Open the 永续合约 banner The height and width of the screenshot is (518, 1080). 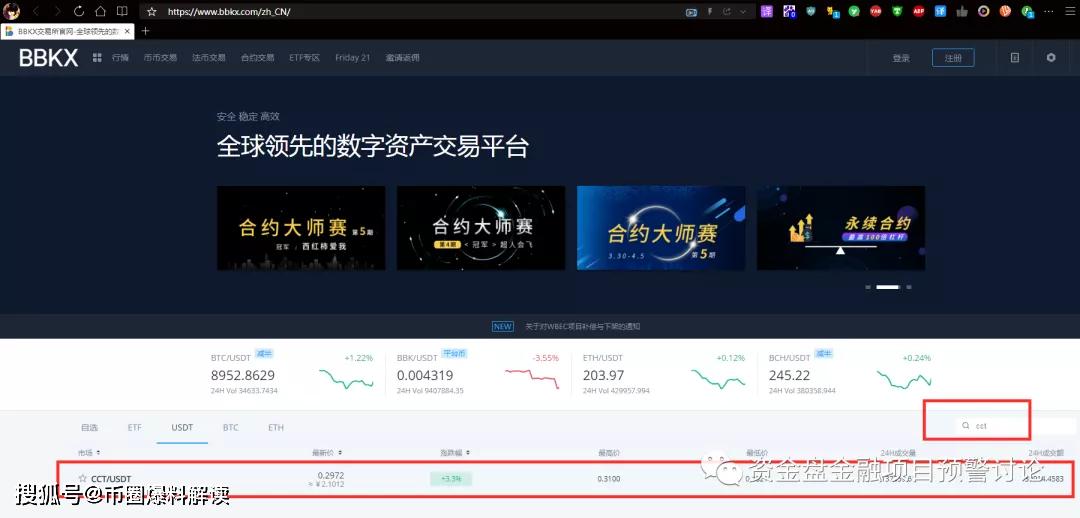click(x=841, y=228)
